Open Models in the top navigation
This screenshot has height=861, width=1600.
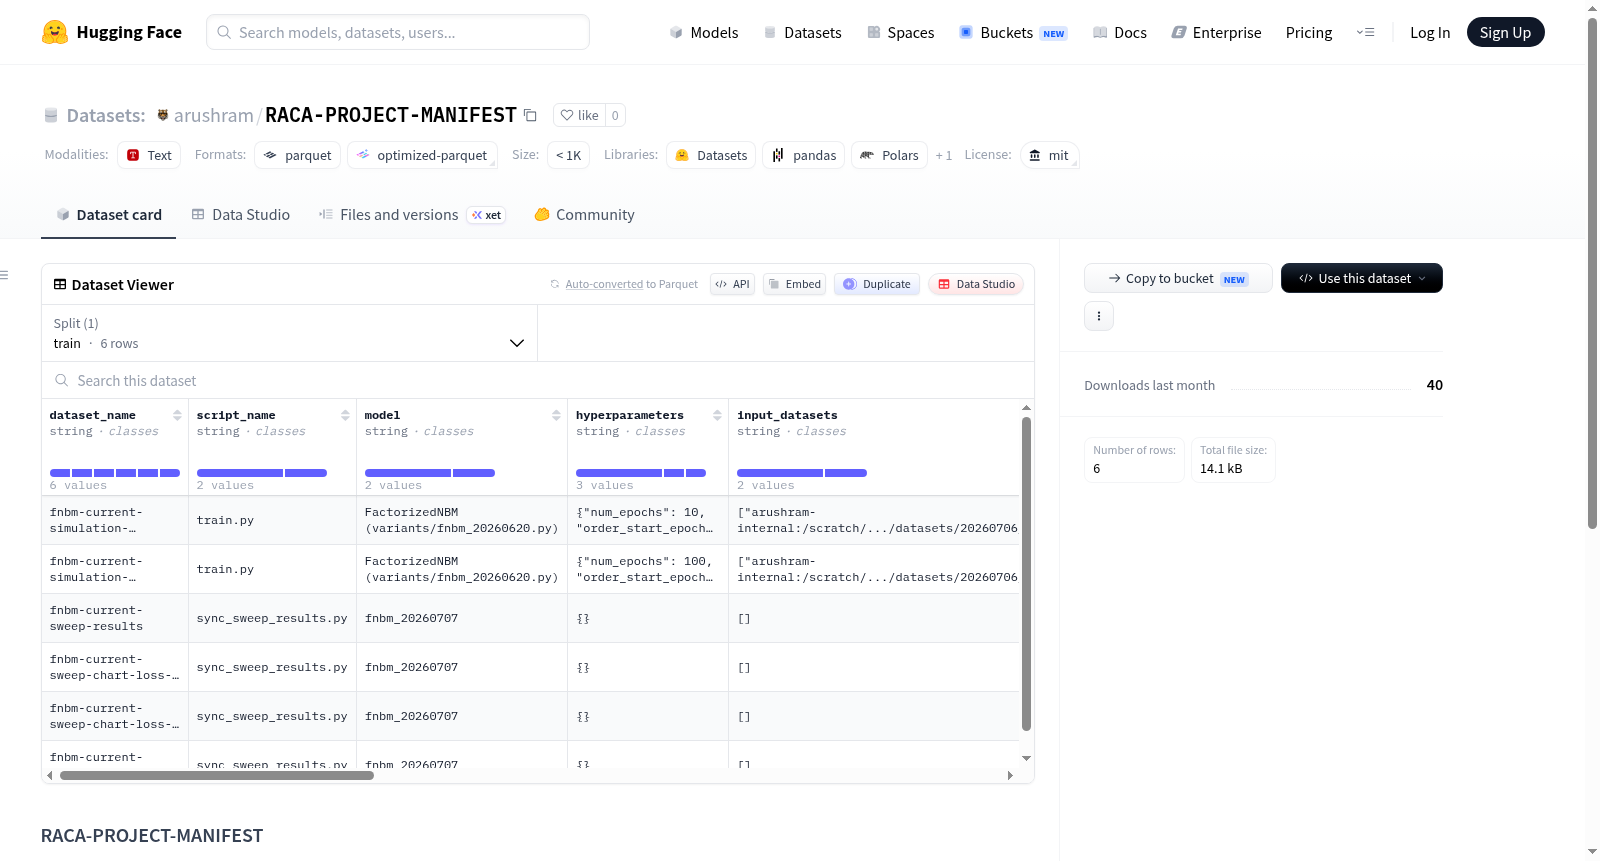coord(704,32)
